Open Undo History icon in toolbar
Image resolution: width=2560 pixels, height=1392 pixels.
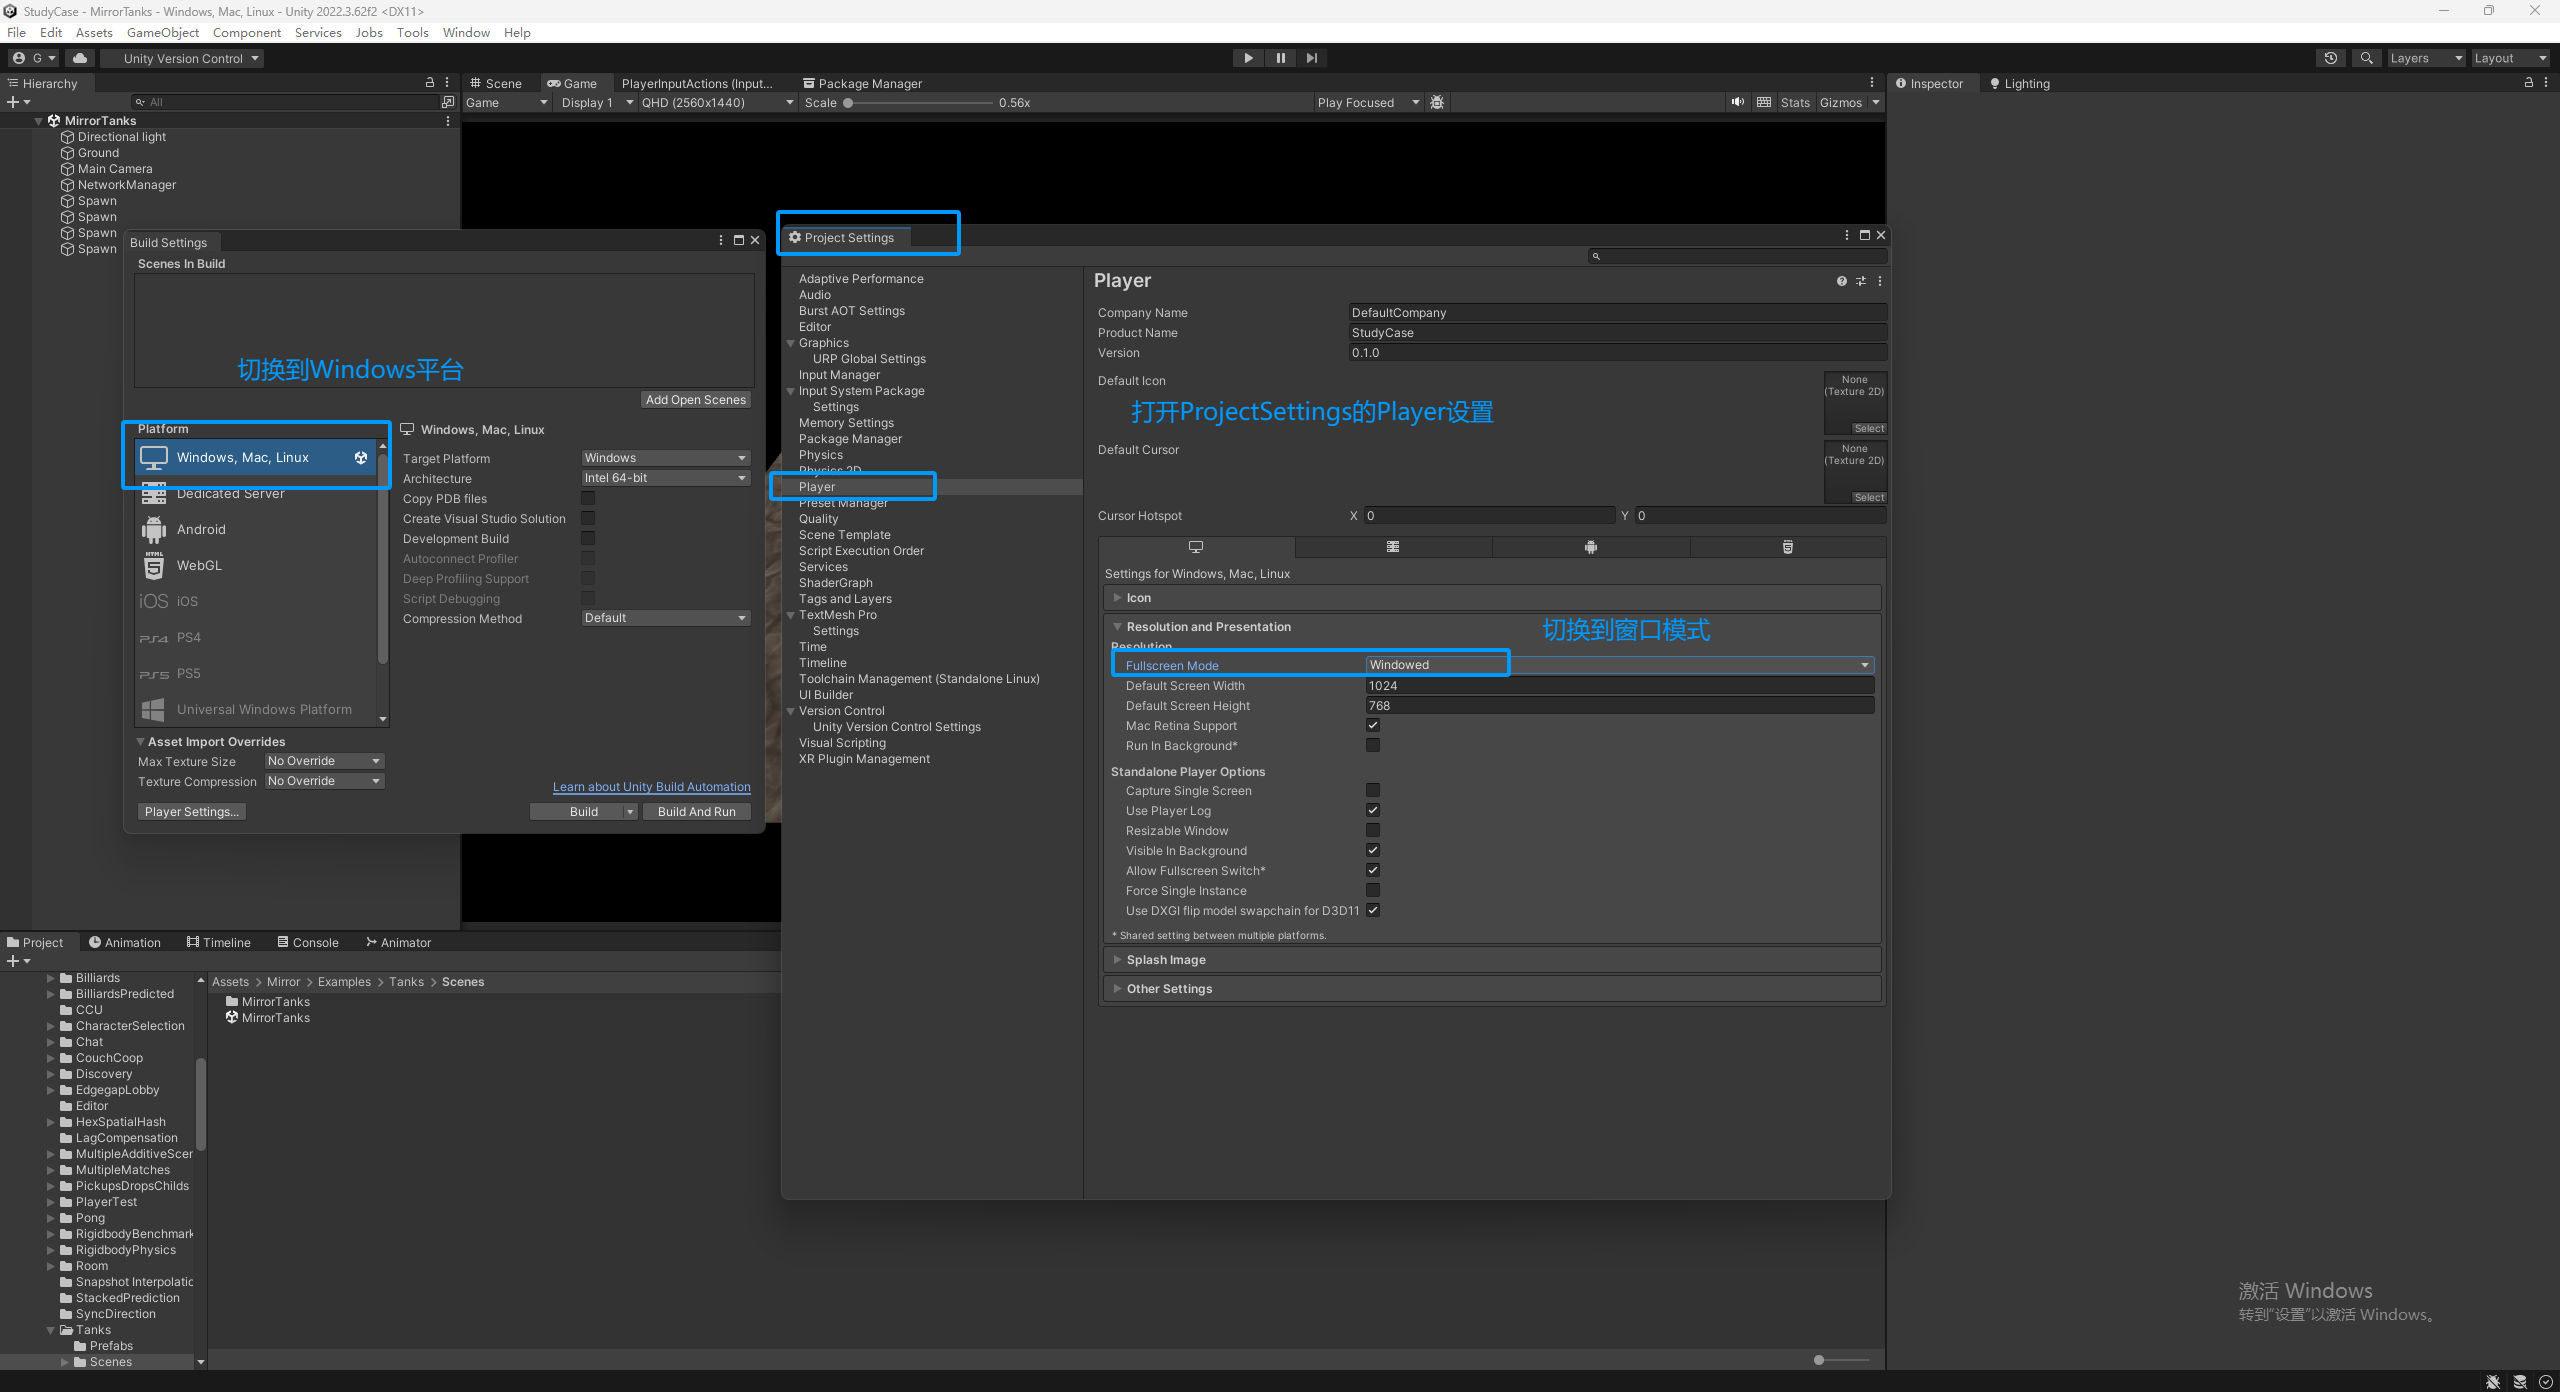coord(2330,58)
